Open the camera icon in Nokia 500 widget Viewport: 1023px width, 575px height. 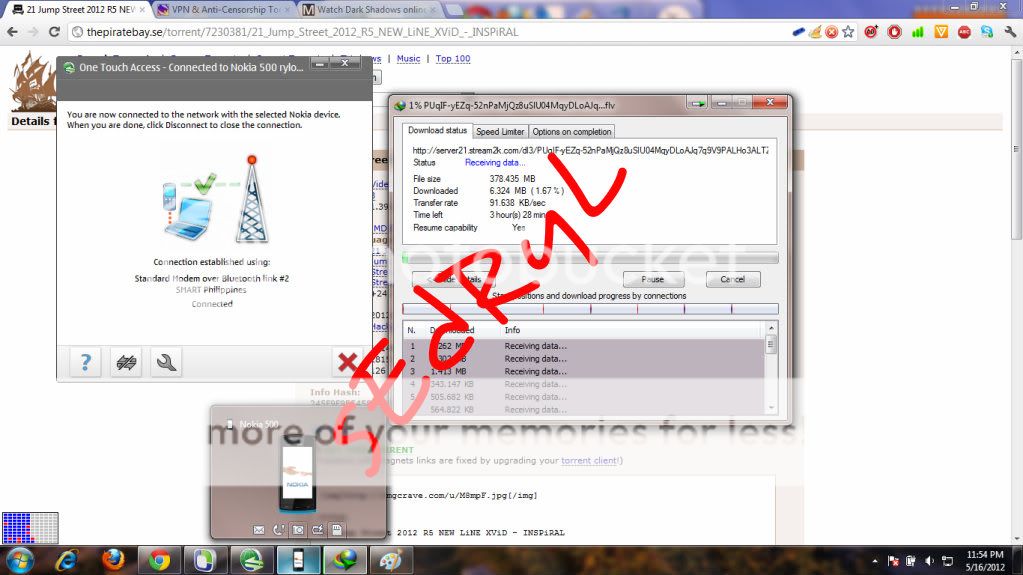[297, 529]
